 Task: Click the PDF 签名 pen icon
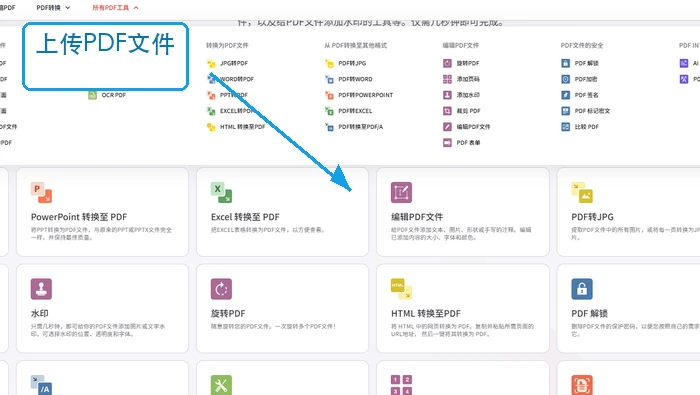point(566,95)
